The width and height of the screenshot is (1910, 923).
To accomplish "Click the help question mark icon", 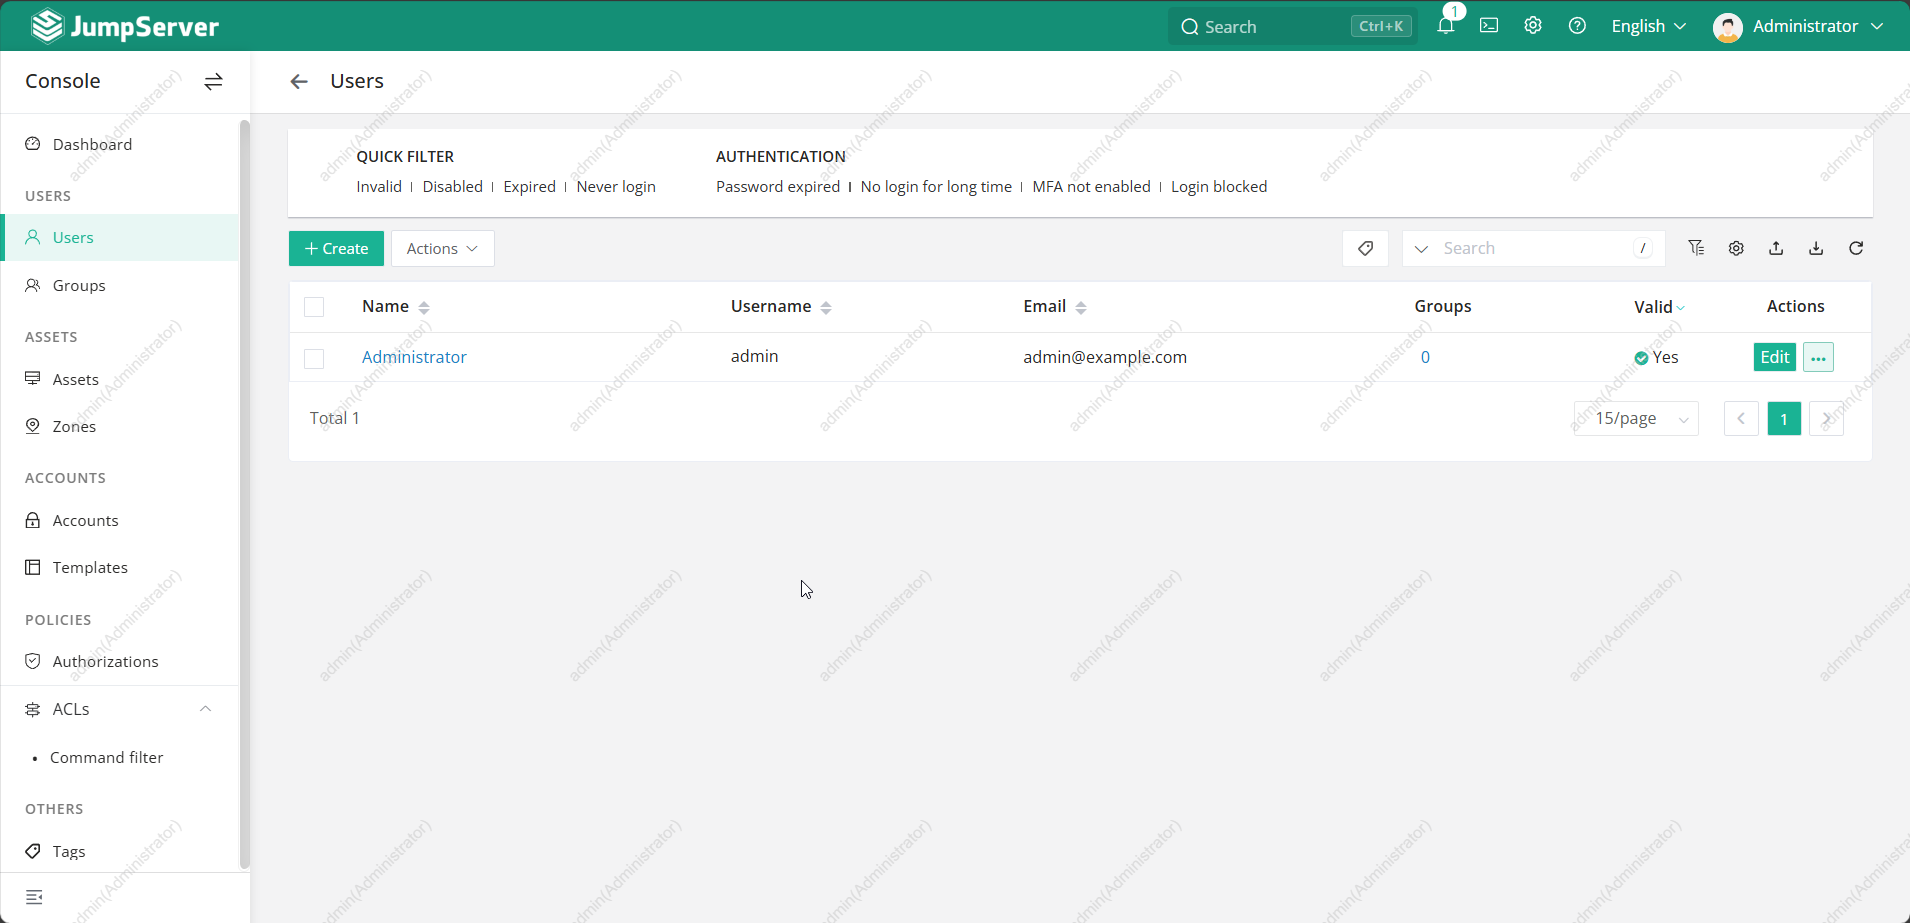I will (1577, 26).
